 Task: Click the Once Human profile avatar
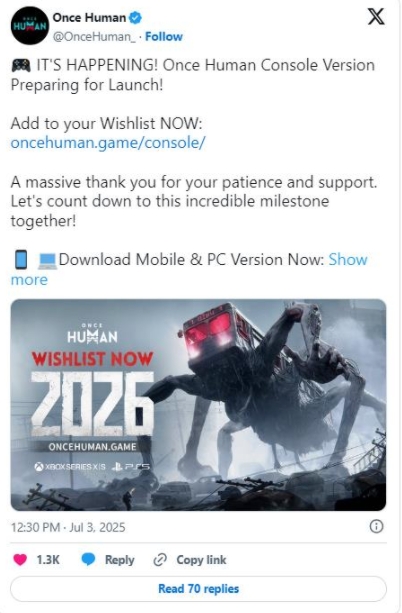click(30, 26)
